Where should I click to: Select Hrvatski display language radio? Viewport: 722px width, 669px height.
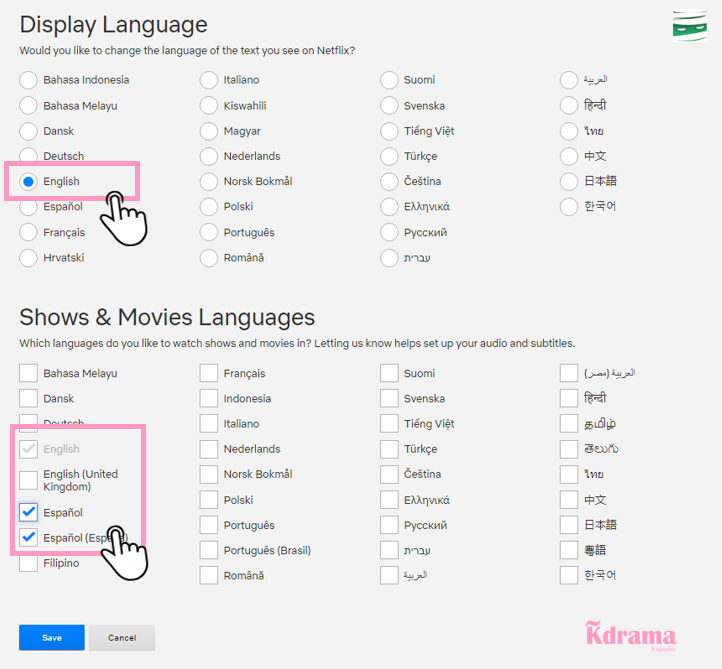28,258
